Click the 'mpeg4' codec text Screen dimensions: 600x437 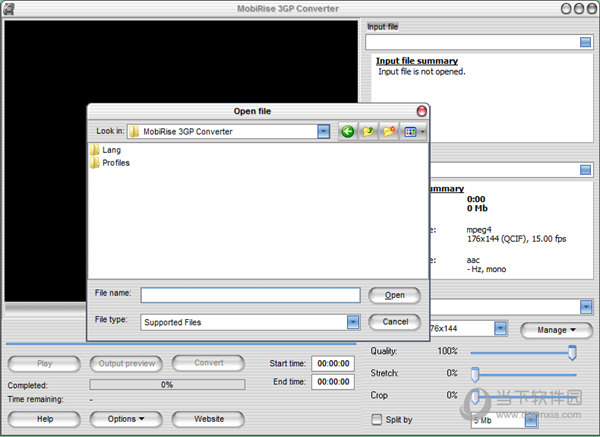click(x=479, y=230)
